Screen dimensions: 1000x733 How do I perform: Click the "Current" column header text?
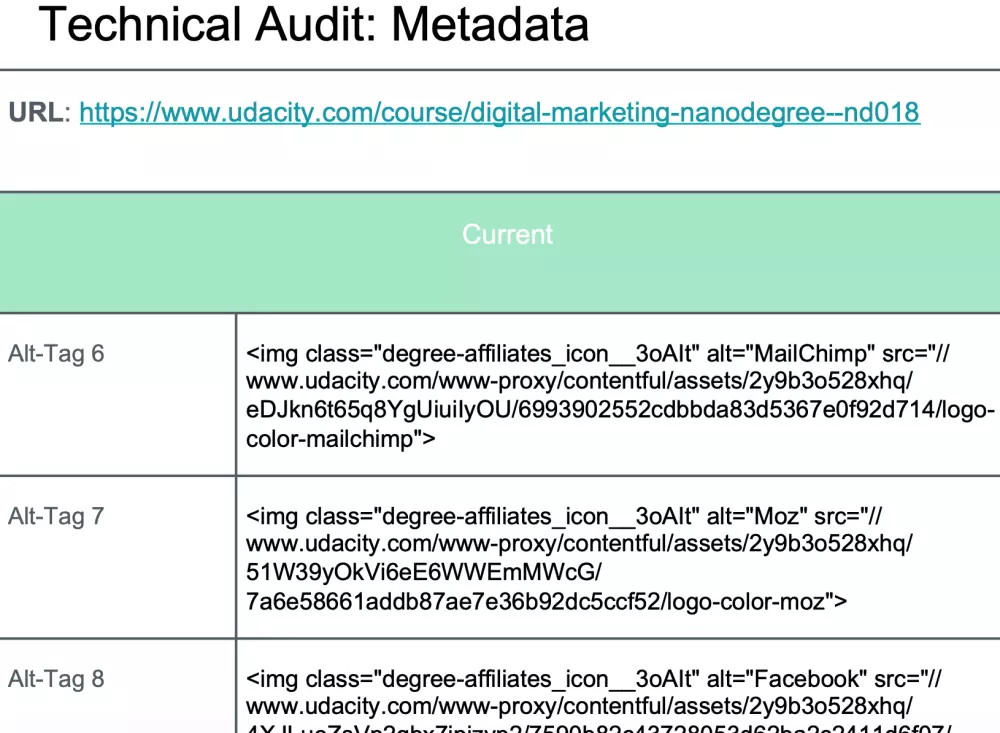[x=507, y=234]
